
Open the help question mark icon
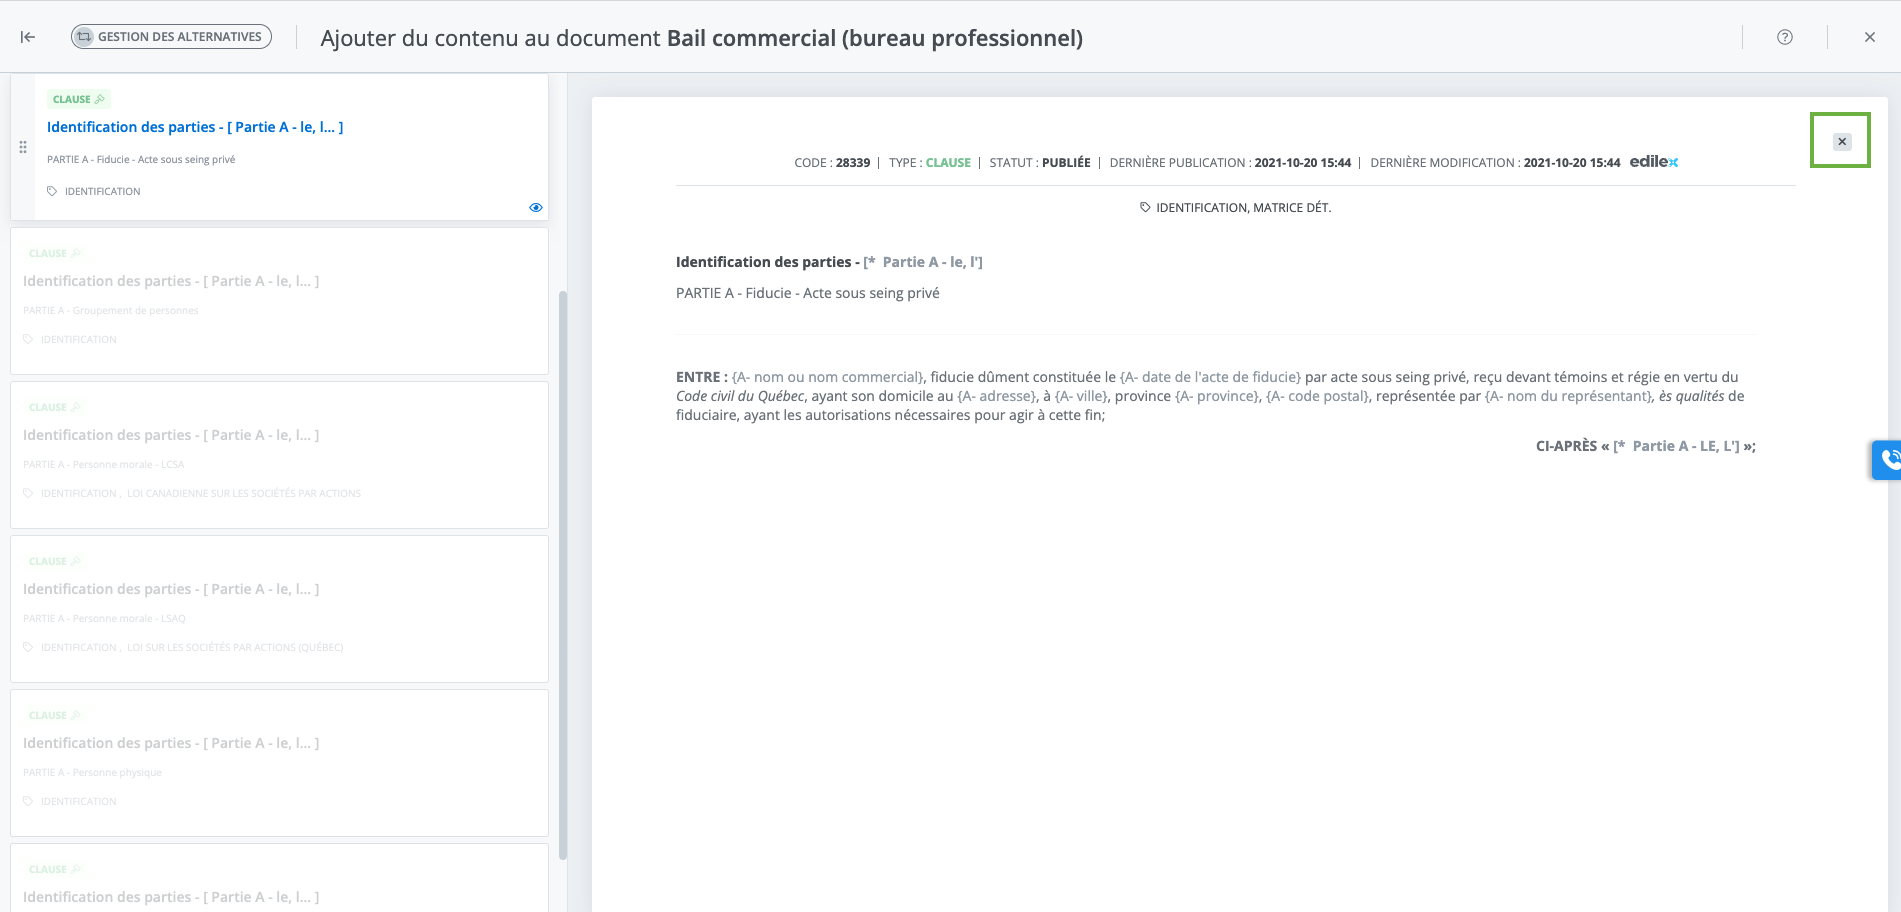(1784, 37)
